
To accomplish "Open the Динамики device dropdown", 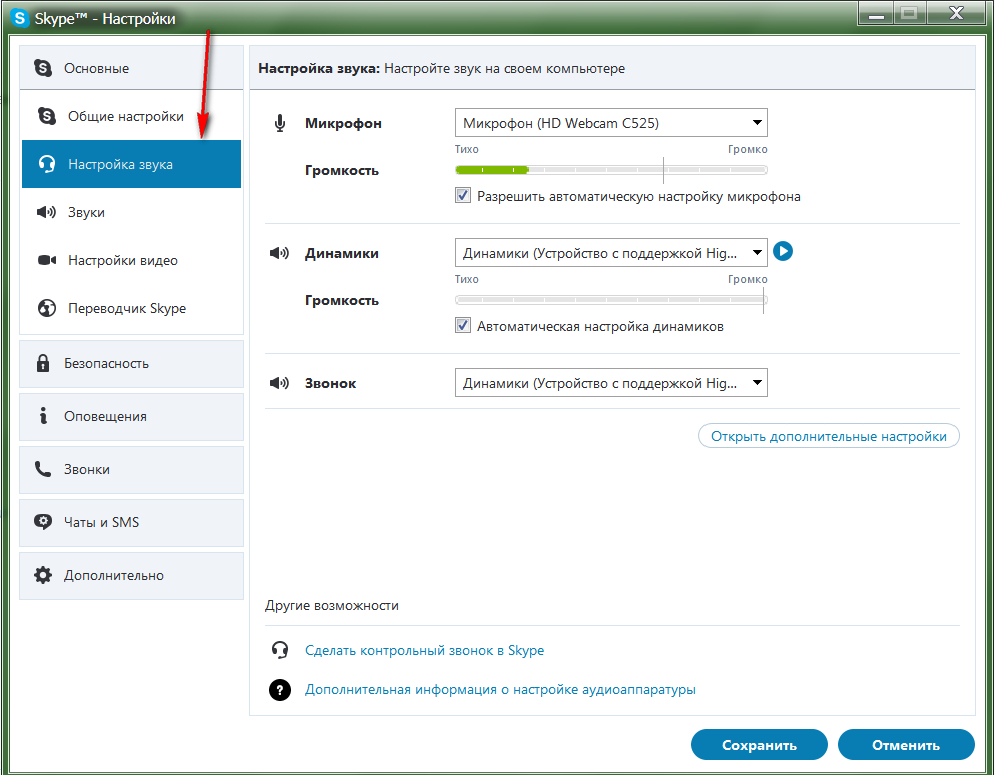I will click(611, 253).
